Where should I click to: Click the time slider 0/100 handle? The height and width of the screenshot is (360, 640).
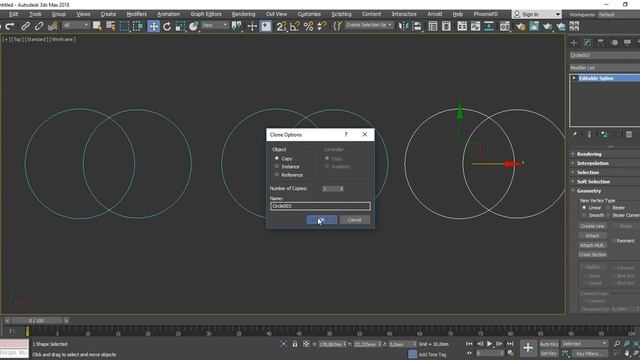coord(36,321)
